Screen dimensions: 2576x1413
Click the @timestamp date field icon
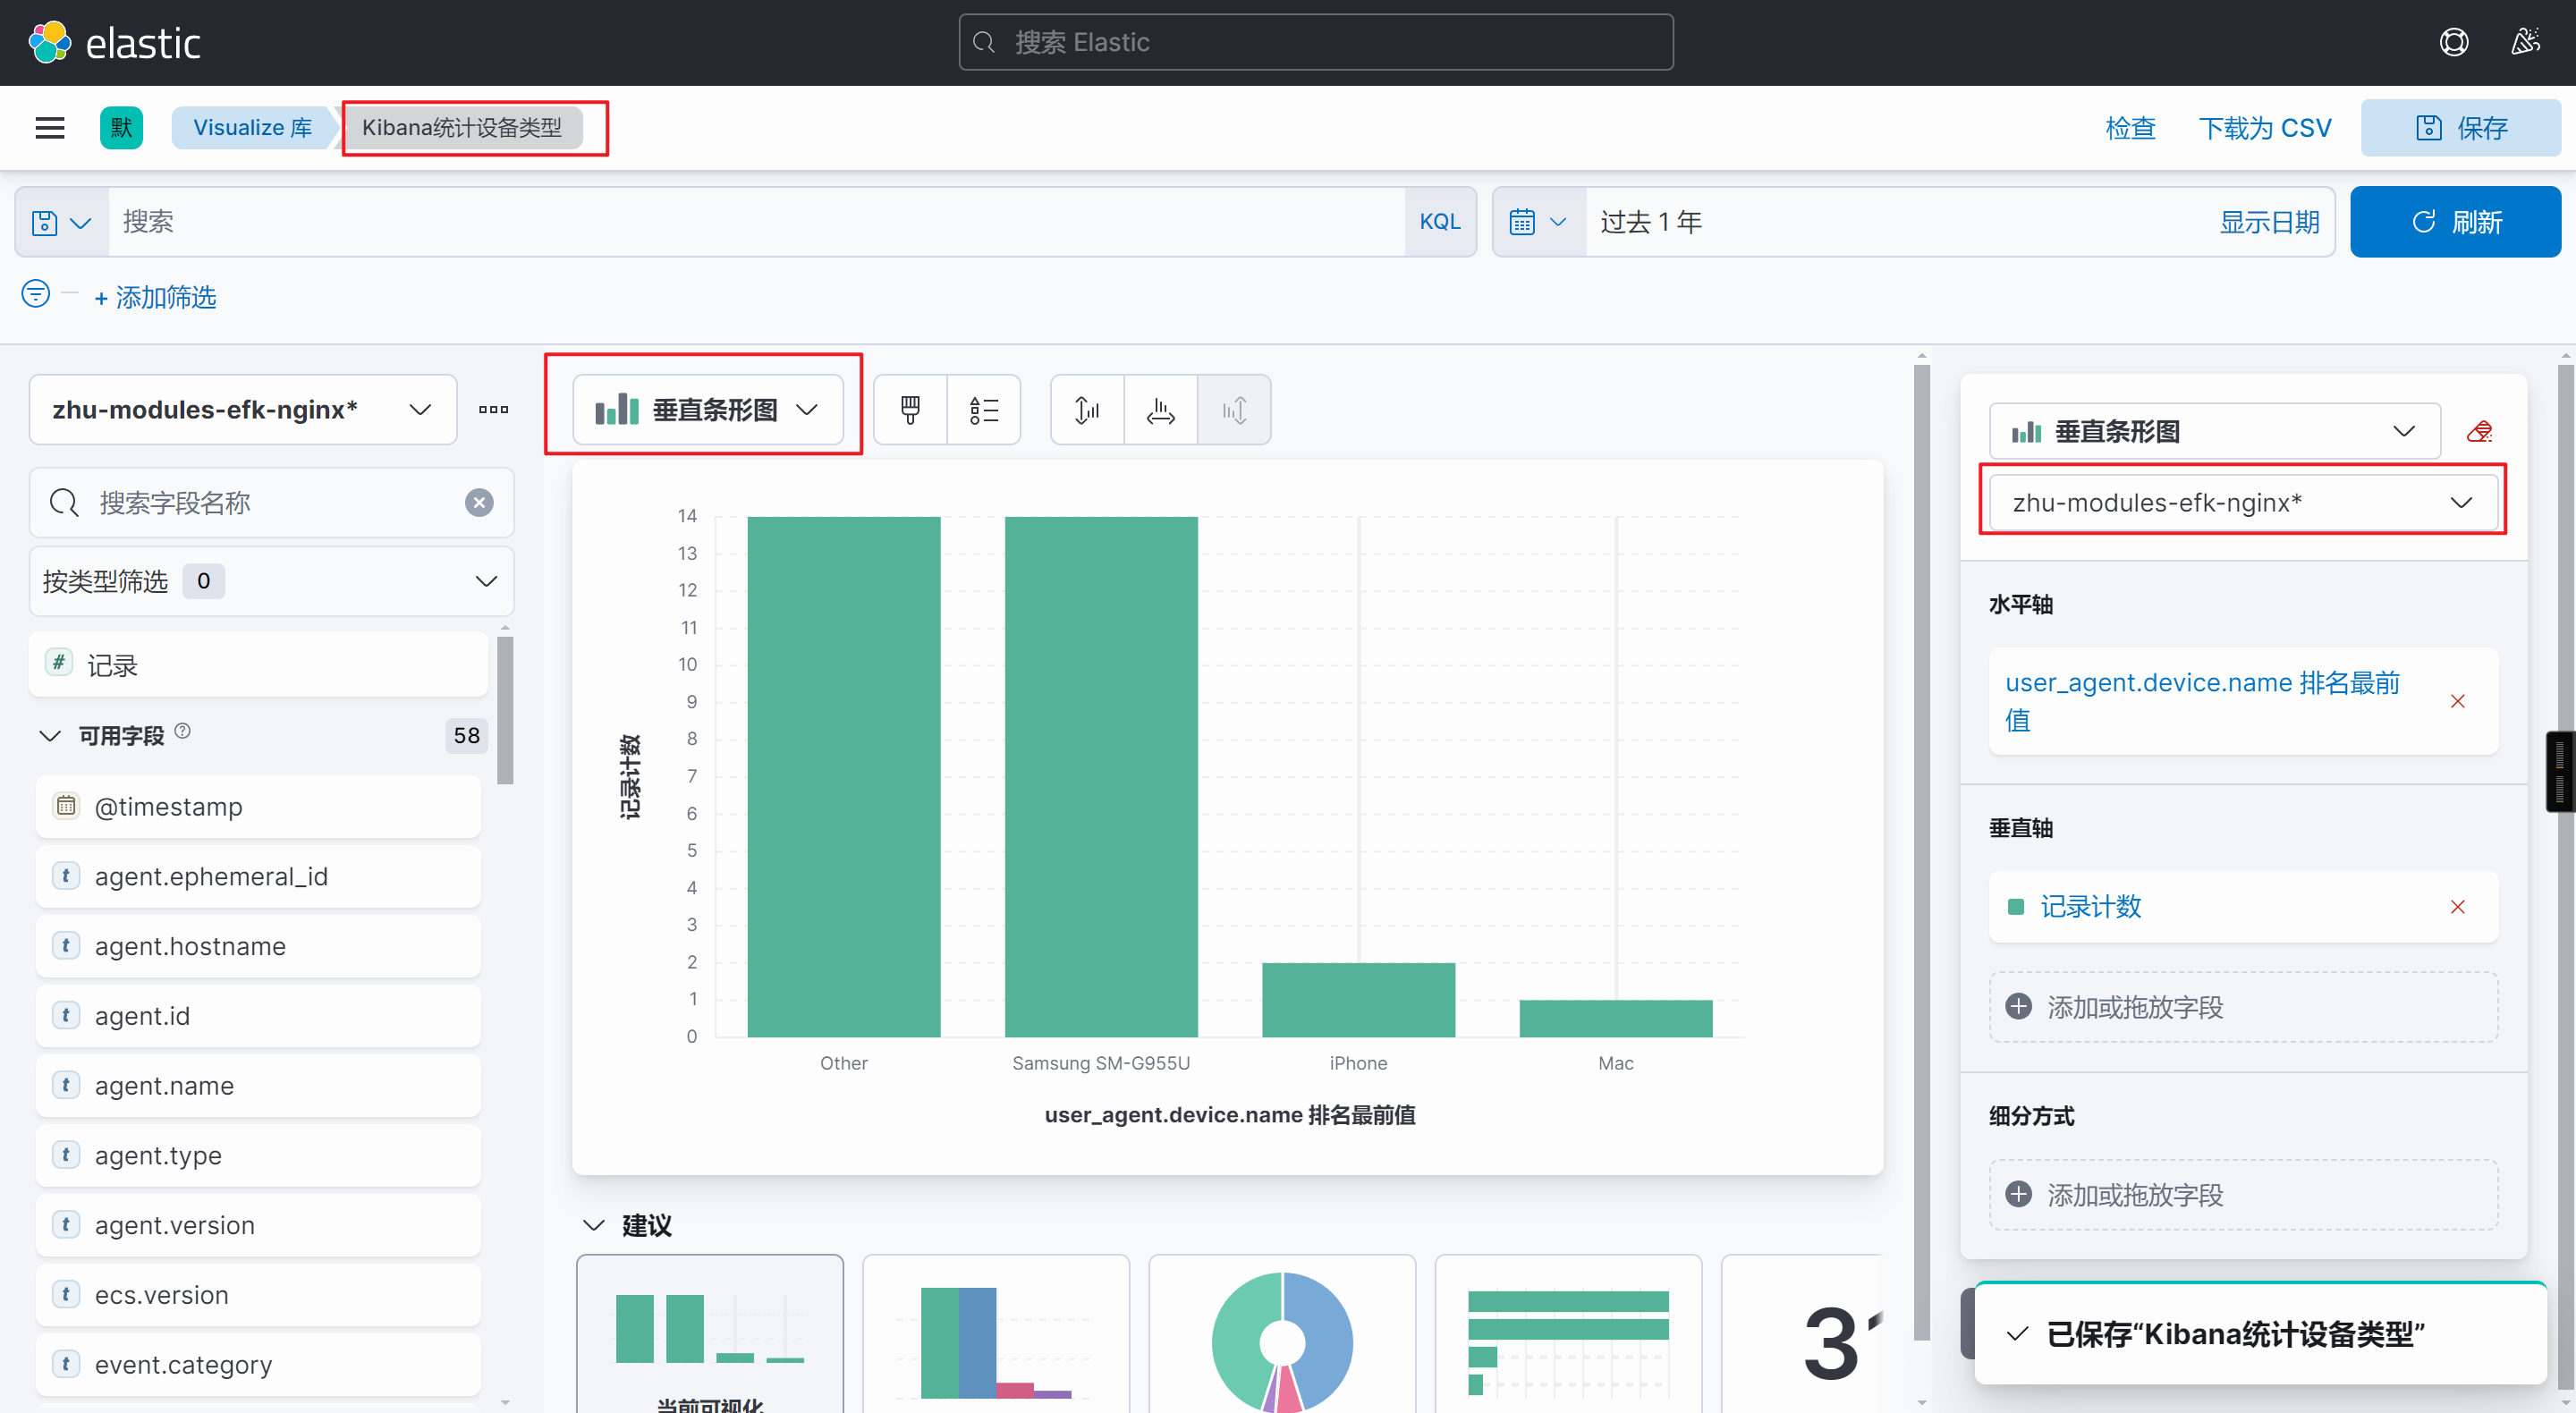[66, 805]
